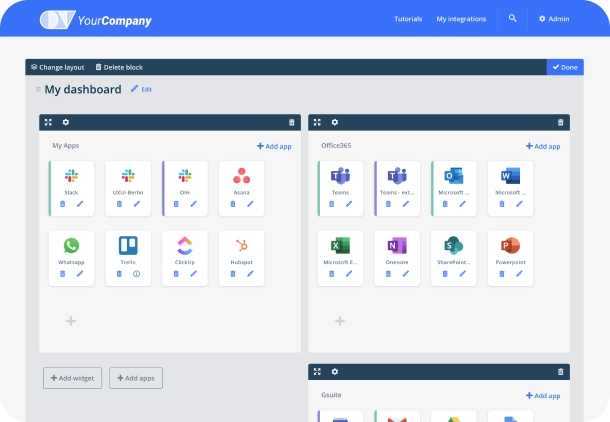Open the SharePoint app tile
Screen dimensions: 610x422
[x=454, y=258]
